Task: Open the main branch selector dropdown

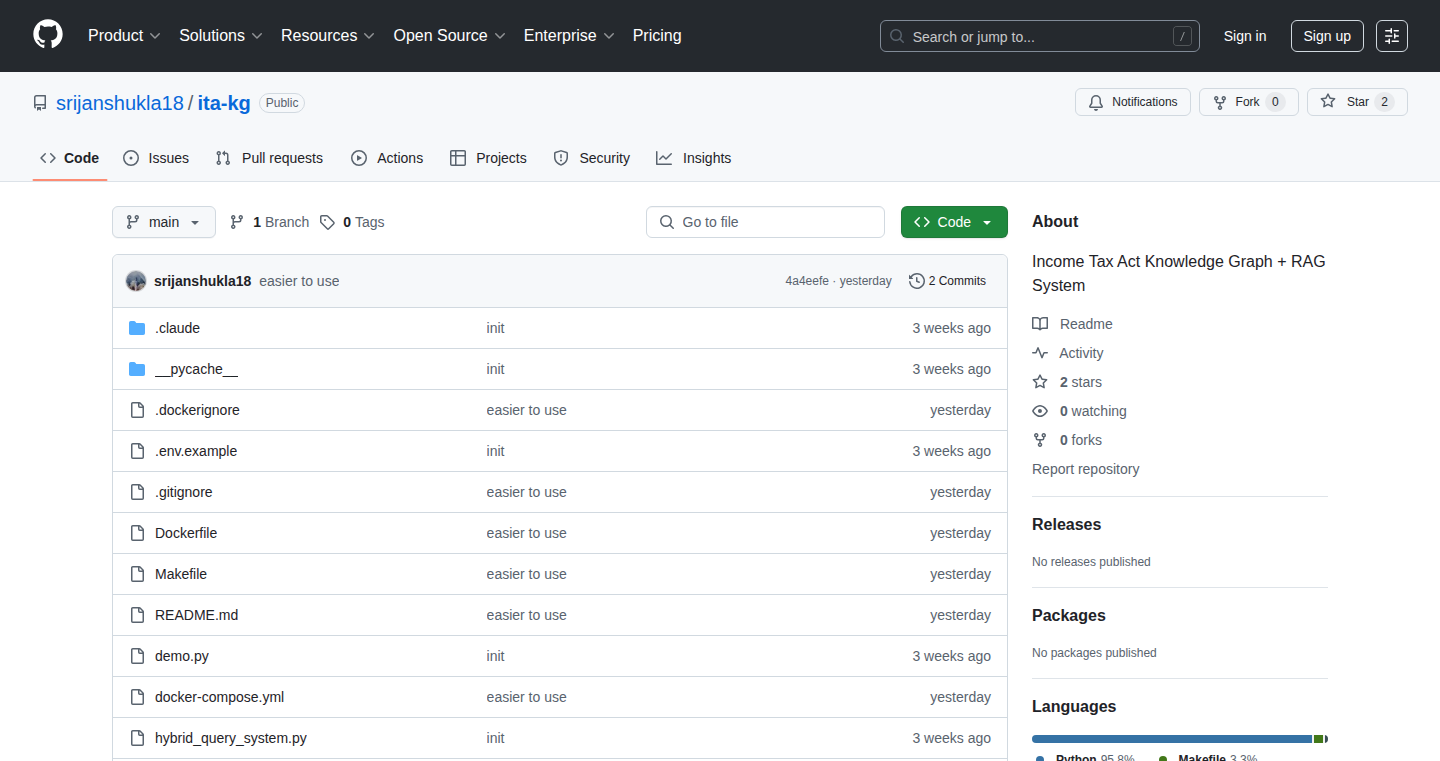Action: 164,222
